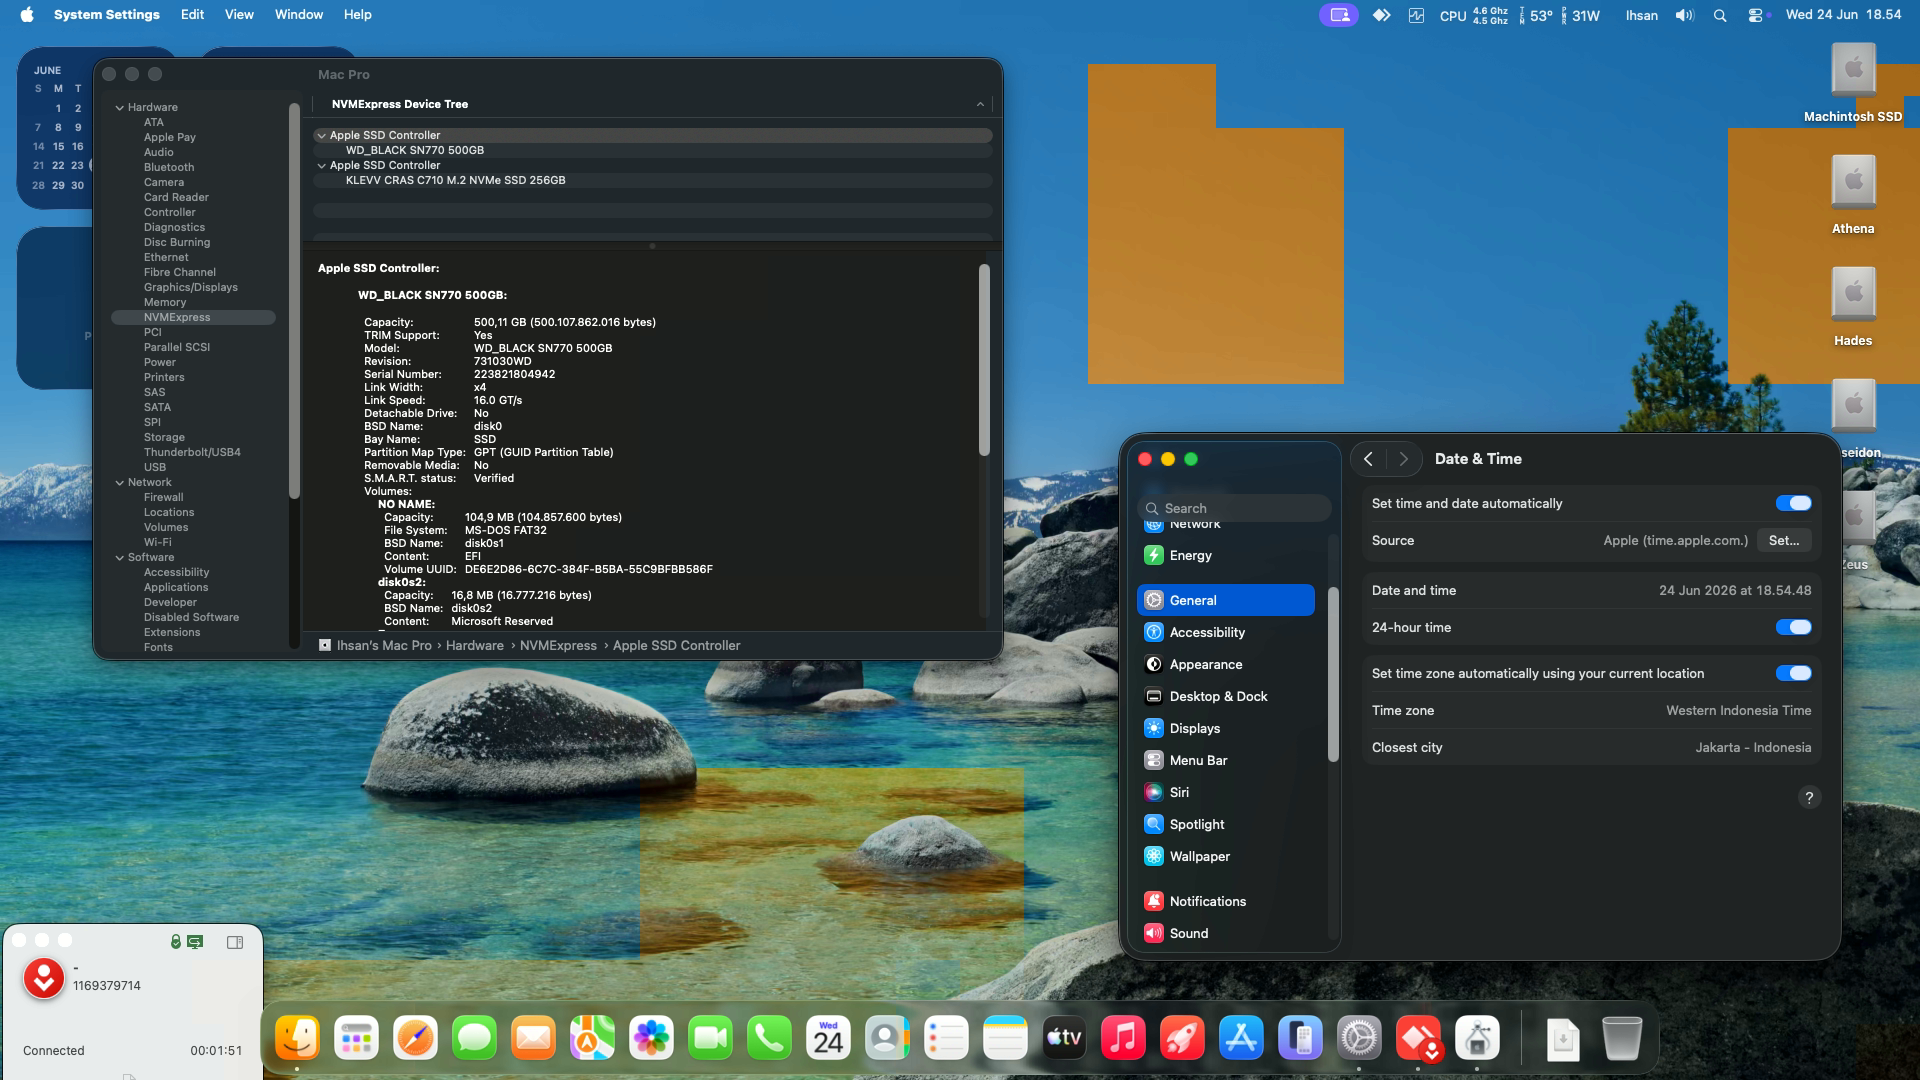This screenshot has height=1080, width=1920.
Task: Open the Edit menu
Action: [x=192, y=15]
